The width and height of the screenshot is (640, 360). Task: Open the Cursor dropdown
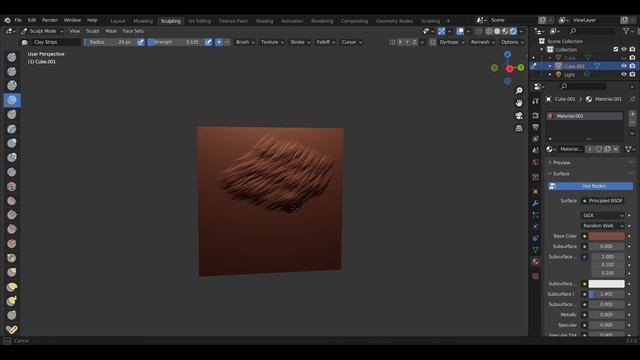click(351, 42)
